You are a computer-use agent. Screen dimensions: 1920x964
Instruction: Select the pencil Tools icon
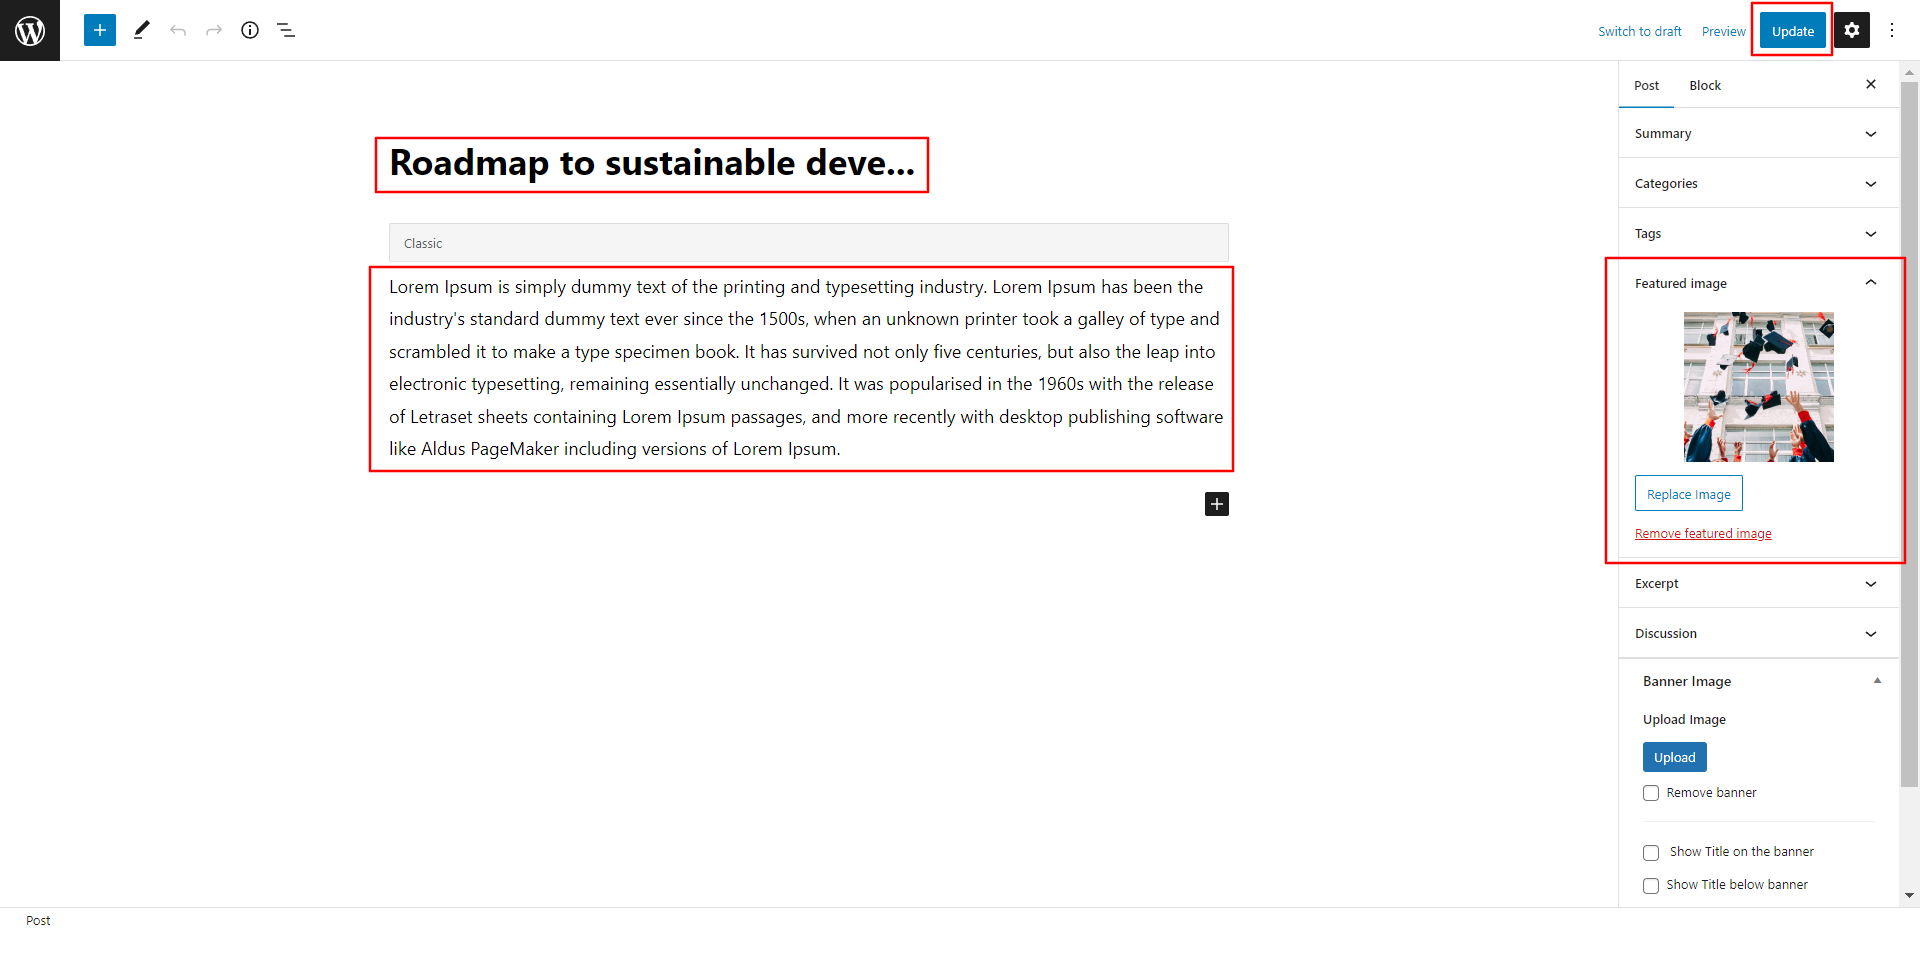tap(142, 30)
